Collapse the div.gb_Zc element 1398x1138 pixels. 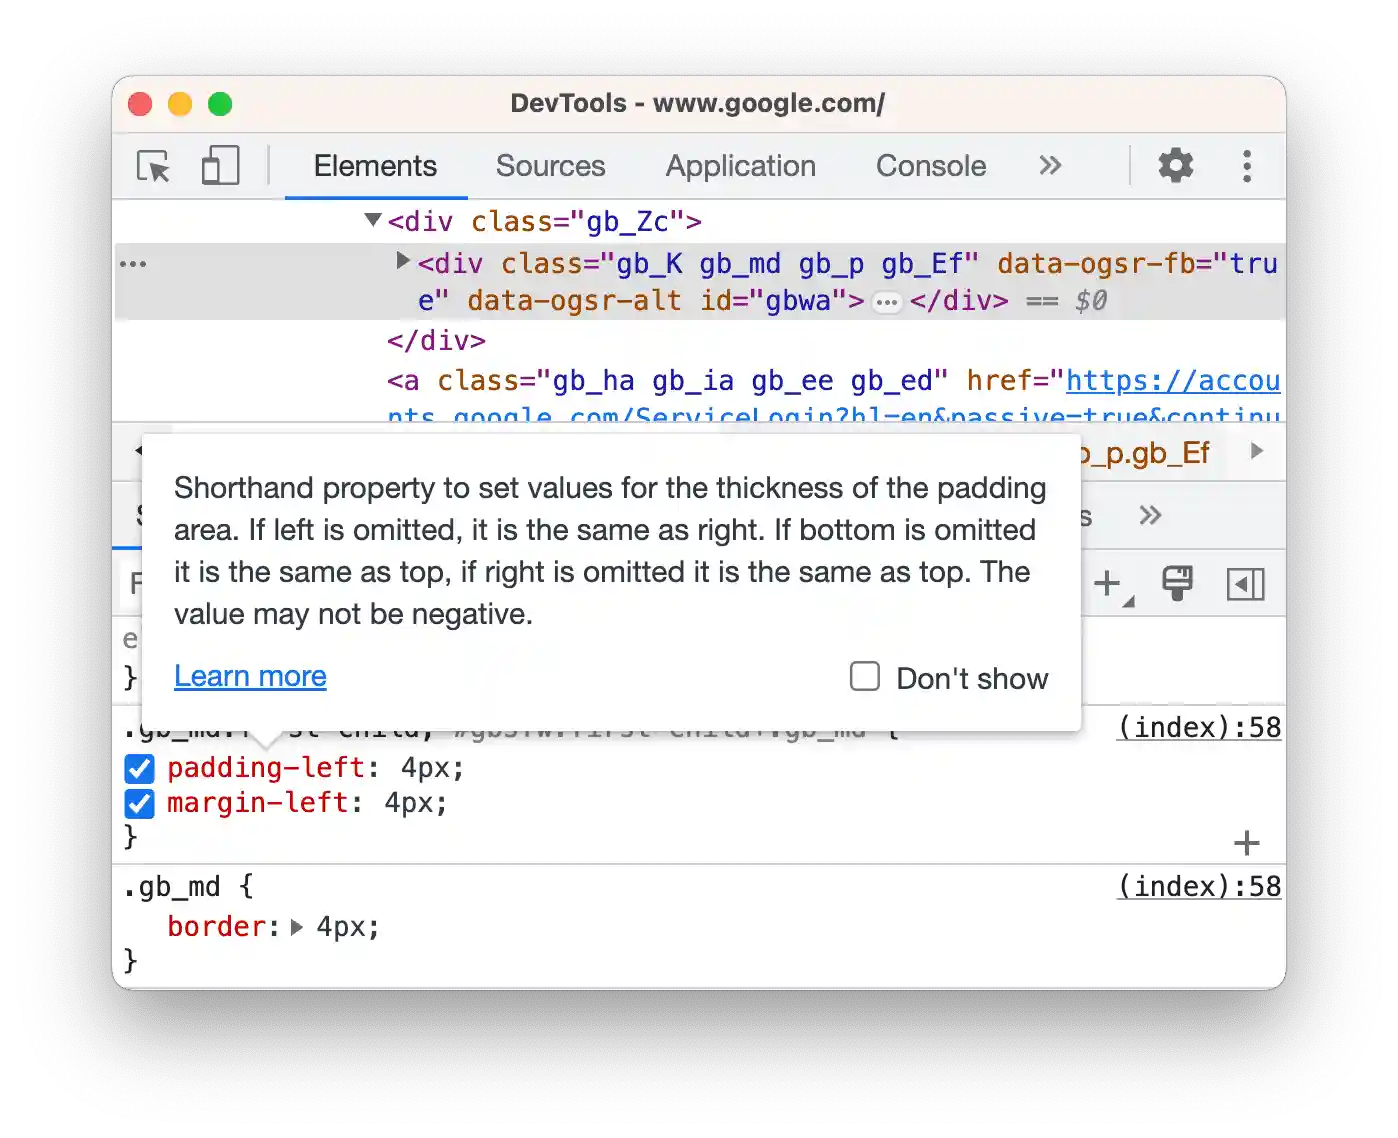(x=371, y=220)
